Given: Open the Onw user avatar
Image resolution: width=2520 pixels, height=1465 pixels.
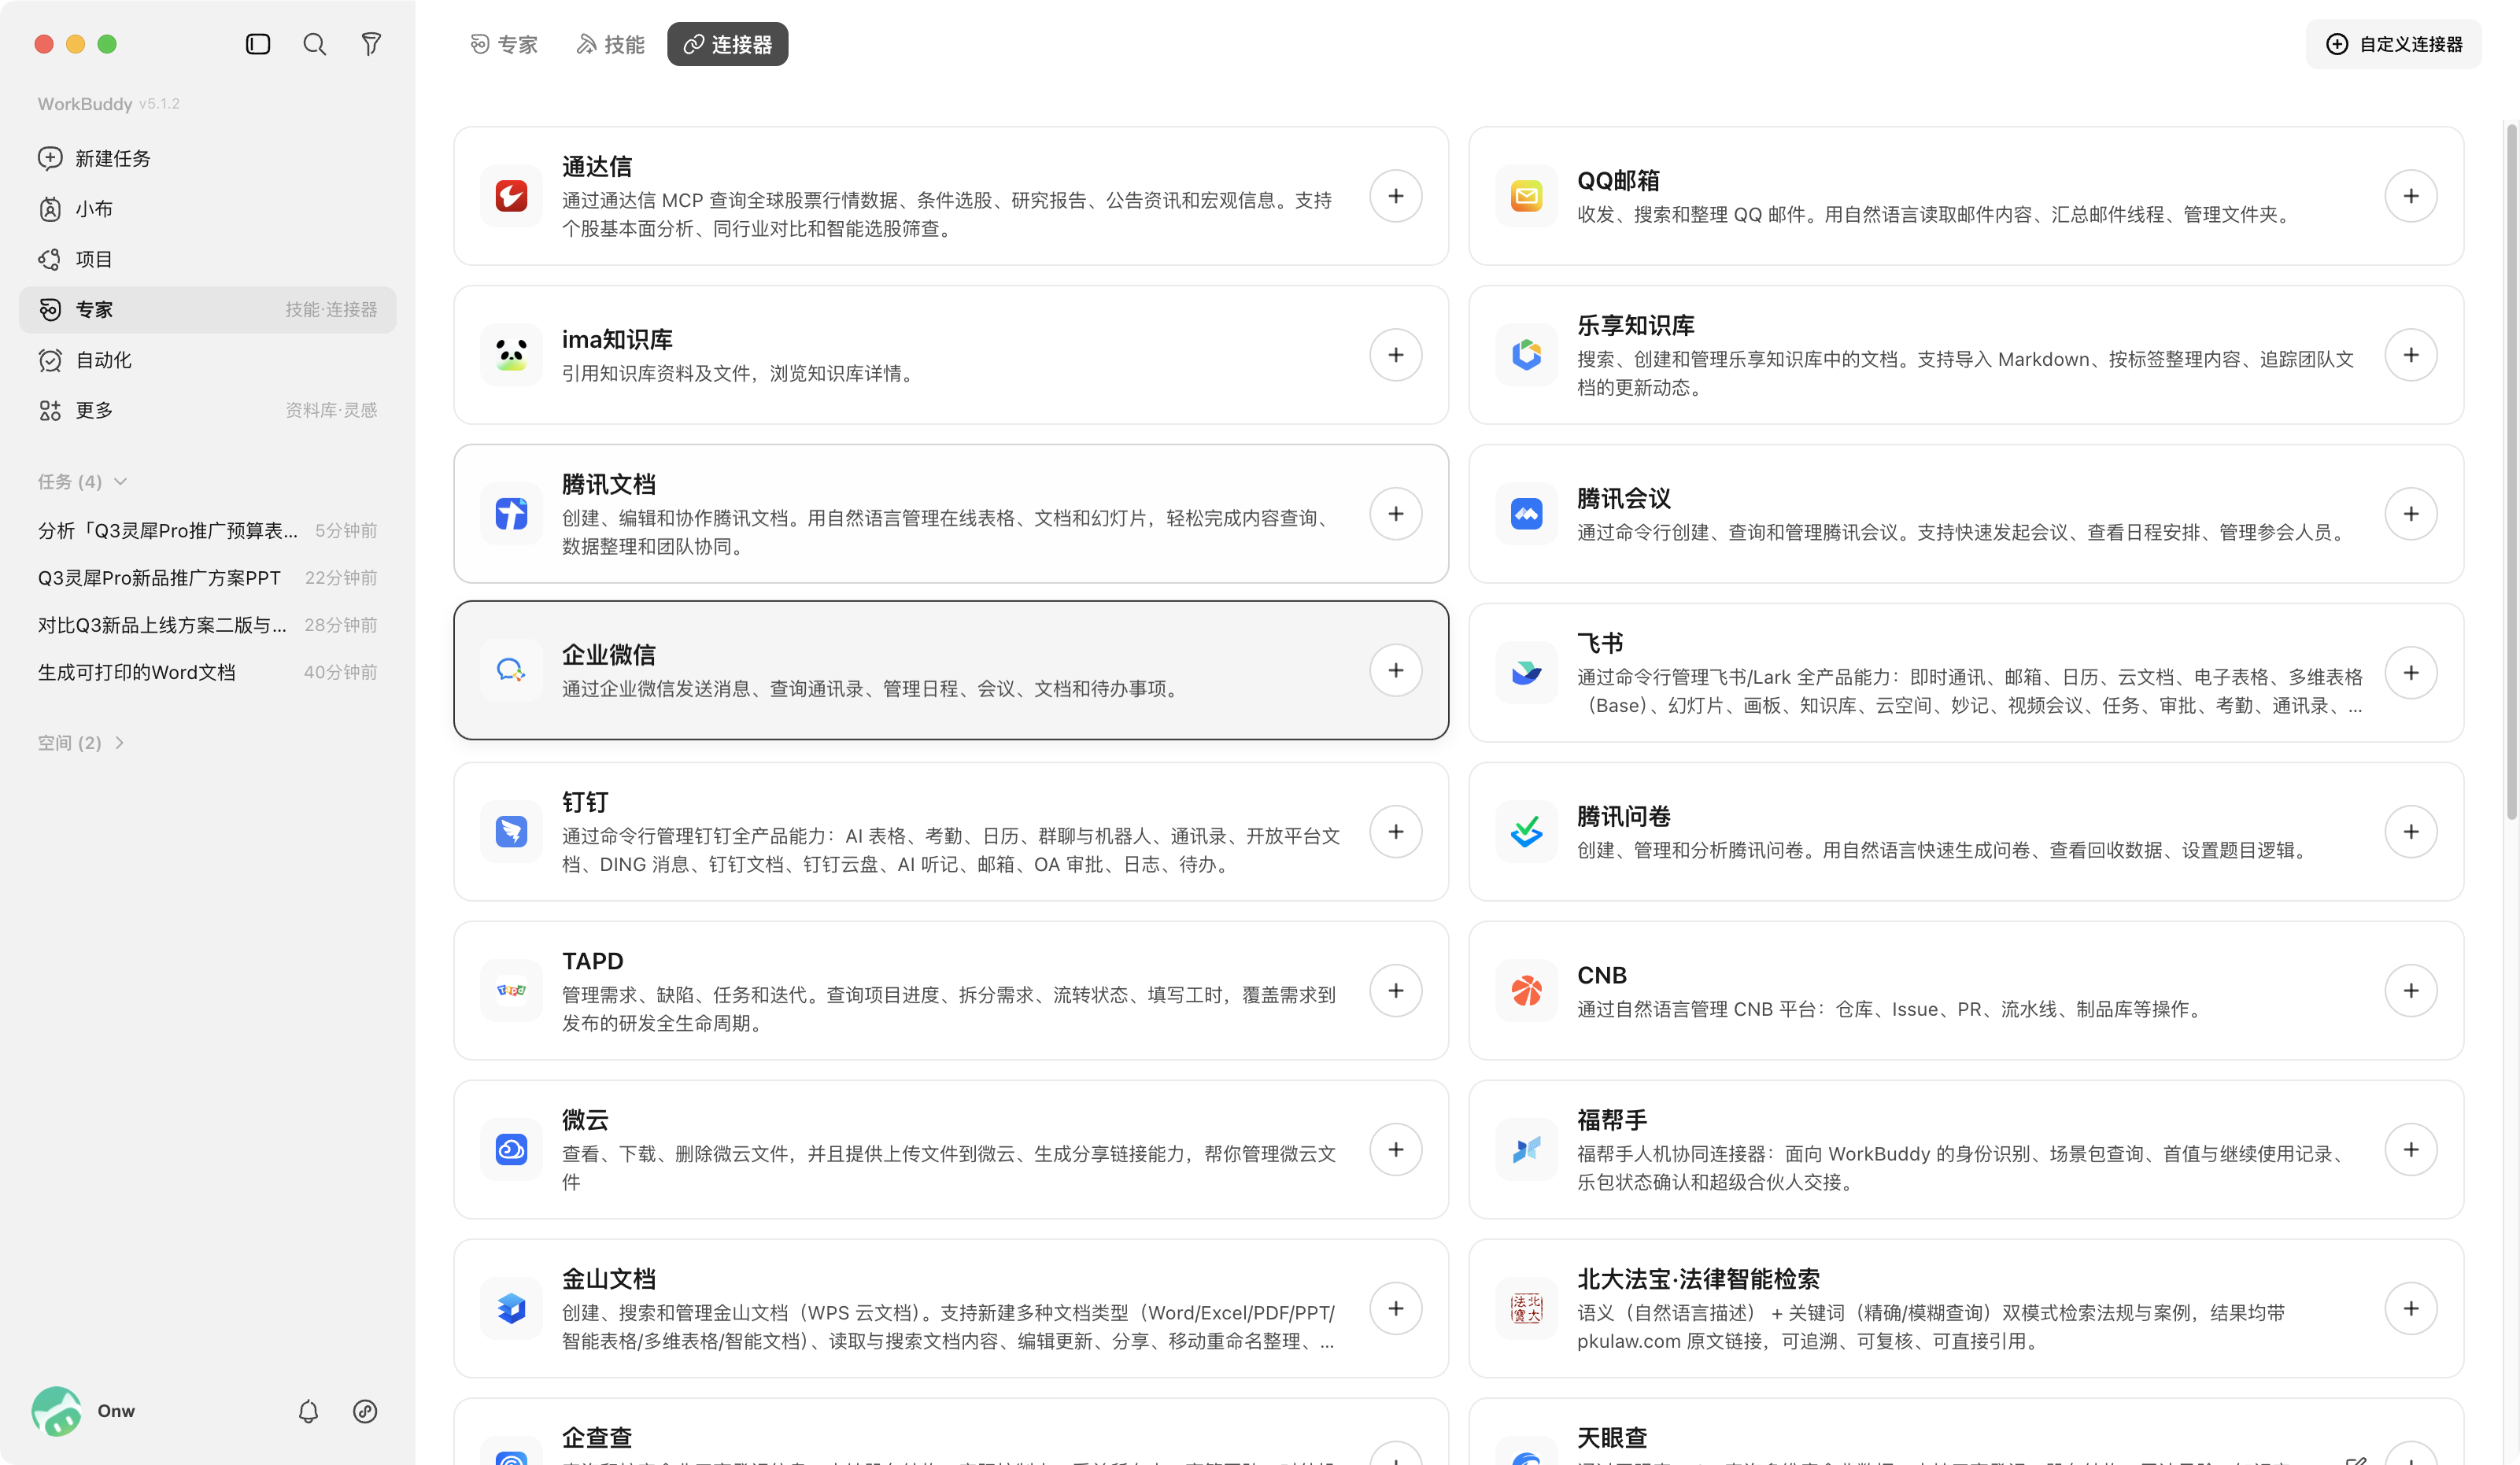Looking at the screenshot, I should coord(56,1411).
